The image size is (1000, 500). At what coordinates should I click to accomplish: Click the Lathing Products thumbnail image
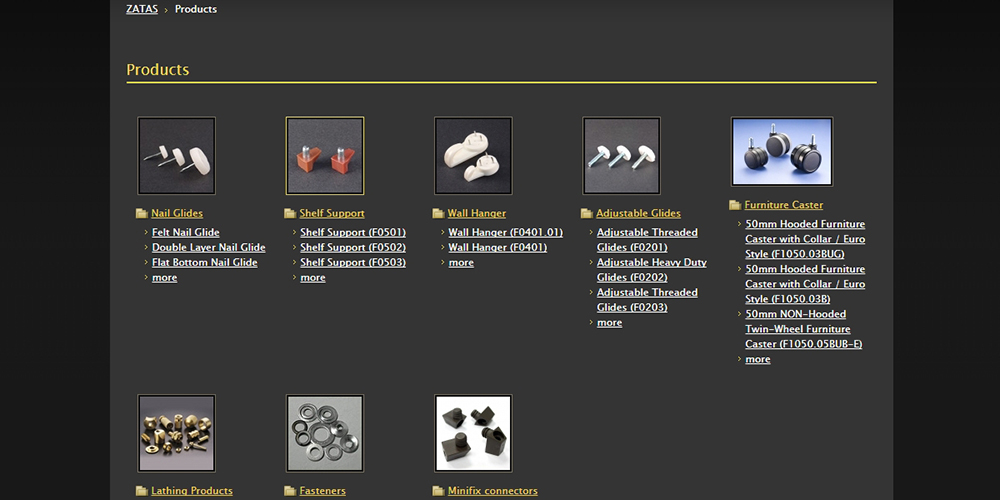[177, 433]
